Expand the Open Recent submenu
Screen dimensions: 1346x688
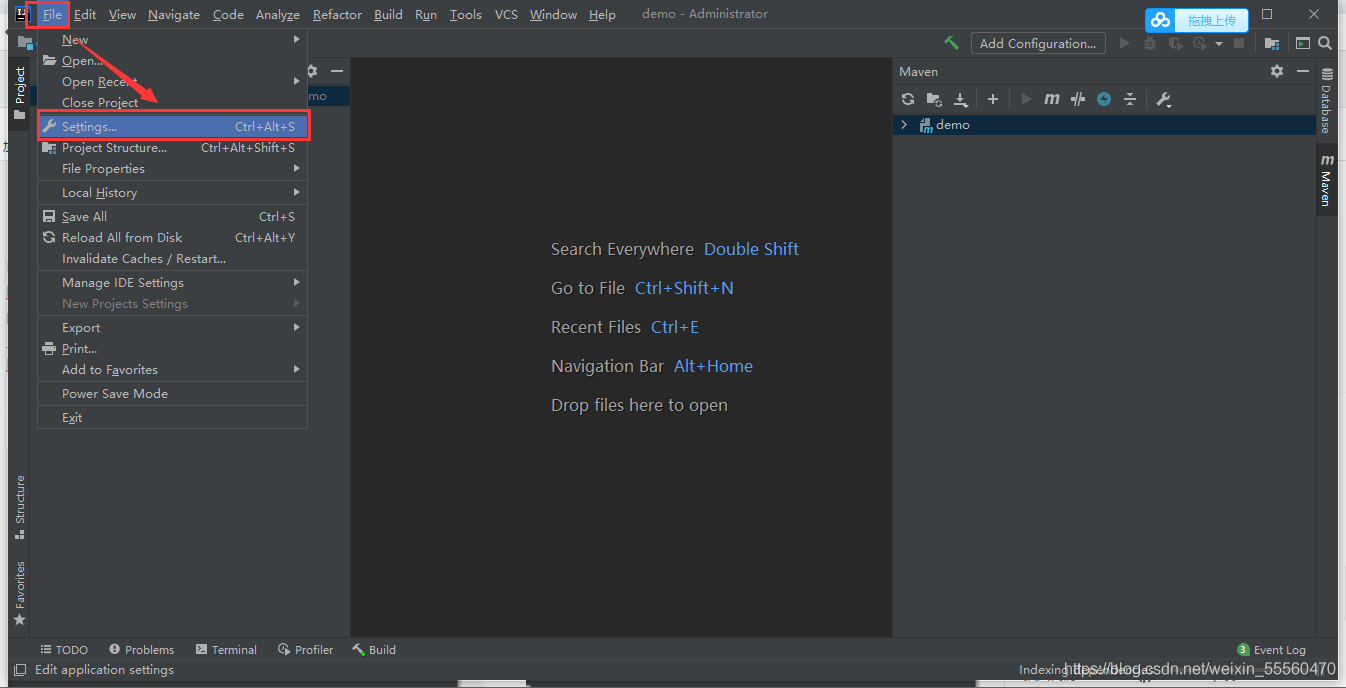tap(172, 82)
